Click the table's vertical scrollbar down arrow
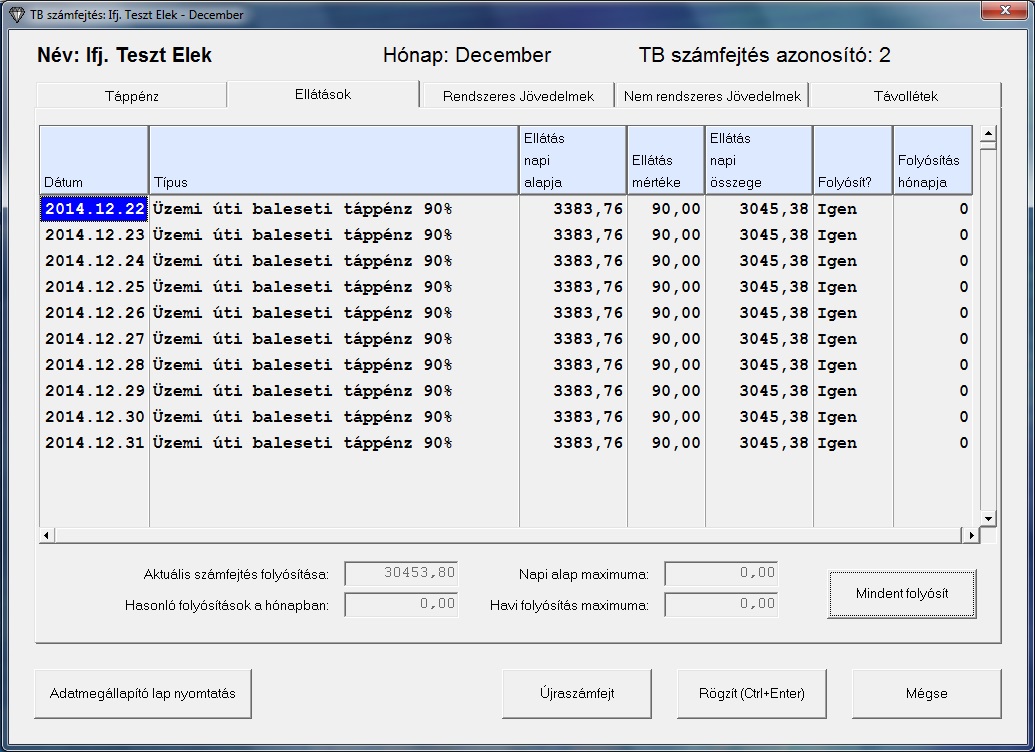The width and height of the screenshot is (1035, 752). coord(988,518)
